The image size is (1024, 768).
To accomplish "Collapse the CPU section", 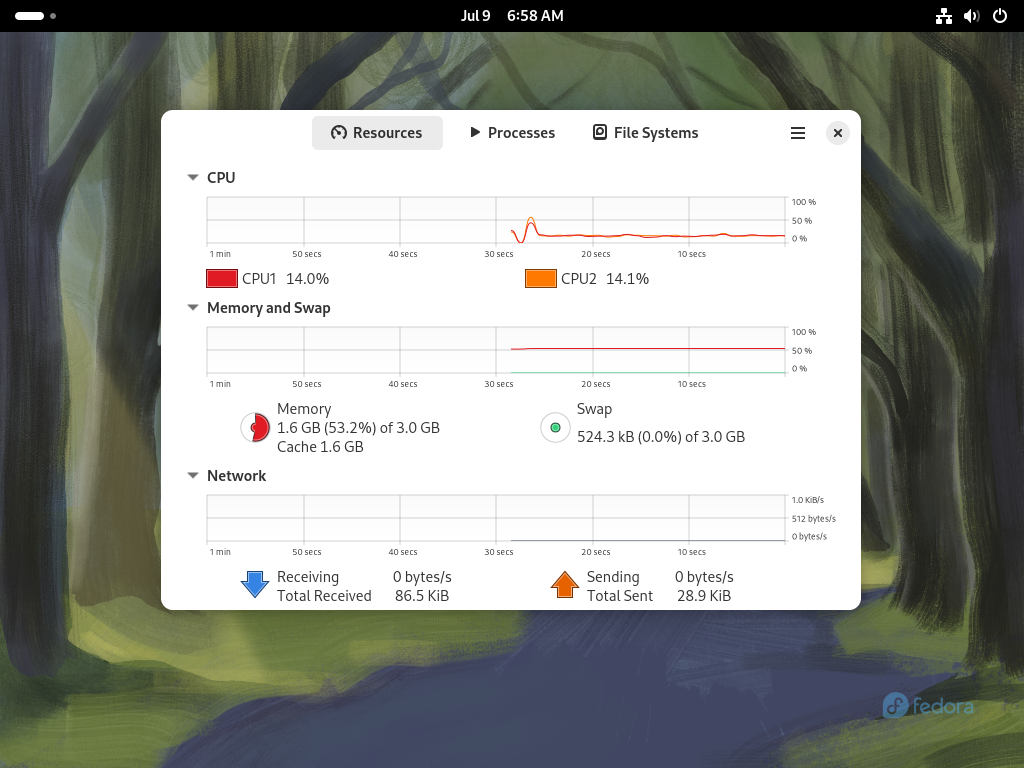I will 193,178.
